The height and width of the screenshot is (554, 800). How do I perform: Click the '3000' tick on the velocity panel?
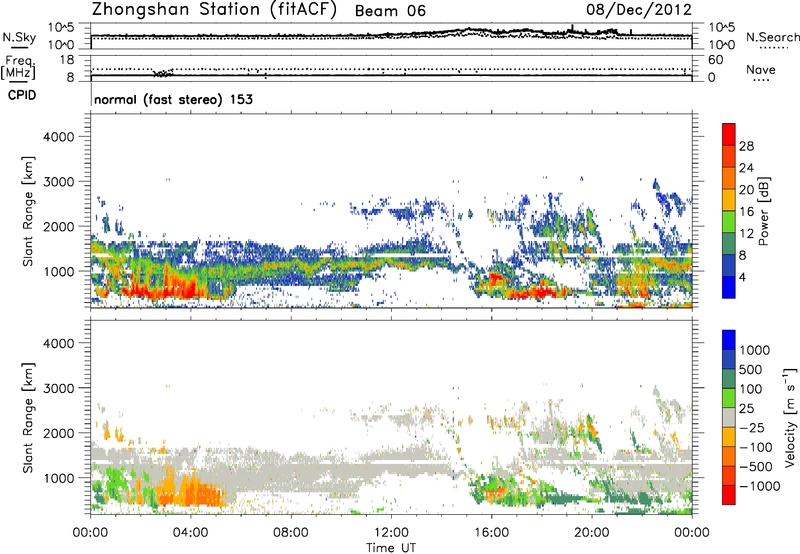[58, 388]
